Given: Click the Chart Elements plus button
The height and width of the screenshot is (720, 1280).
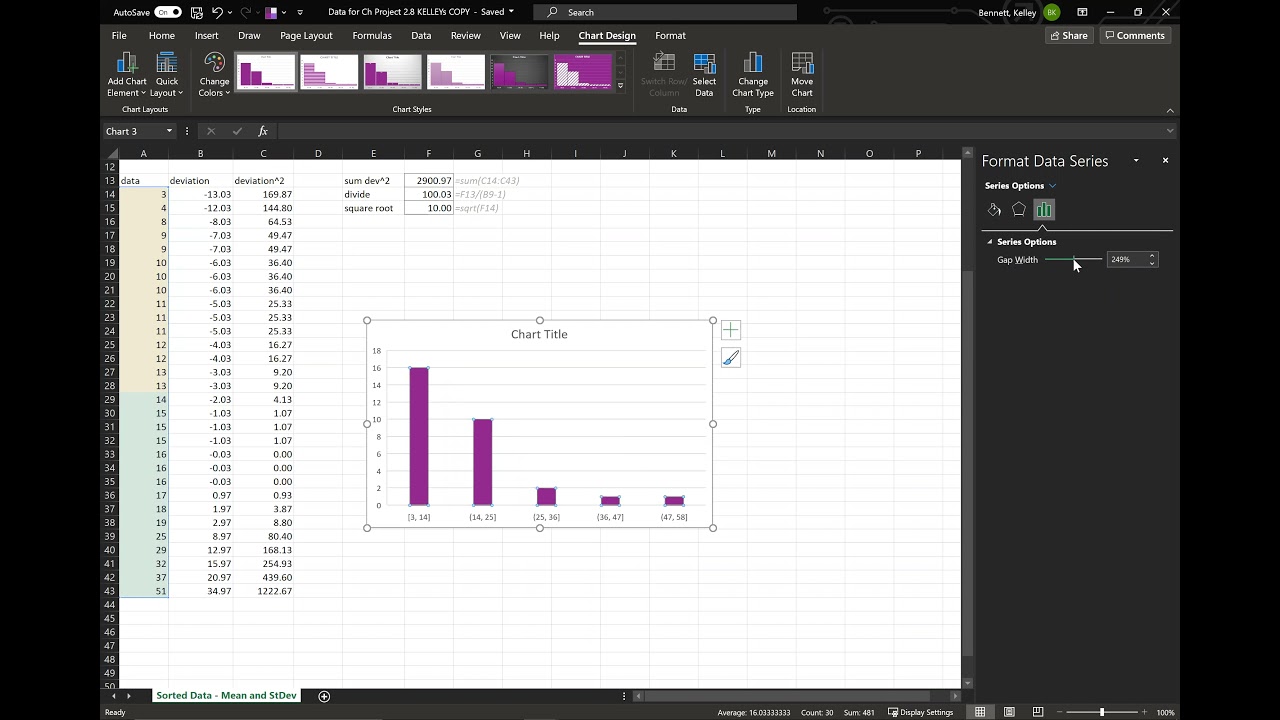Looking at the screenshot, I should click(x=730, y=330).
